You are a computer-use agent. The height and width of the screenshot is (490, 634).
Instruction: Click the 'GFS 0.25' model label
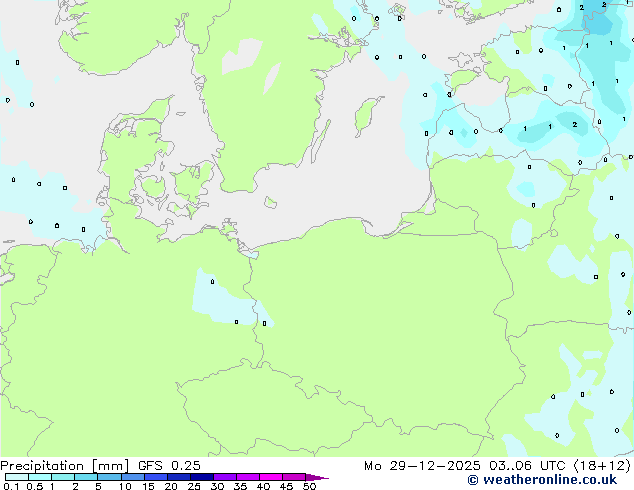169,466
